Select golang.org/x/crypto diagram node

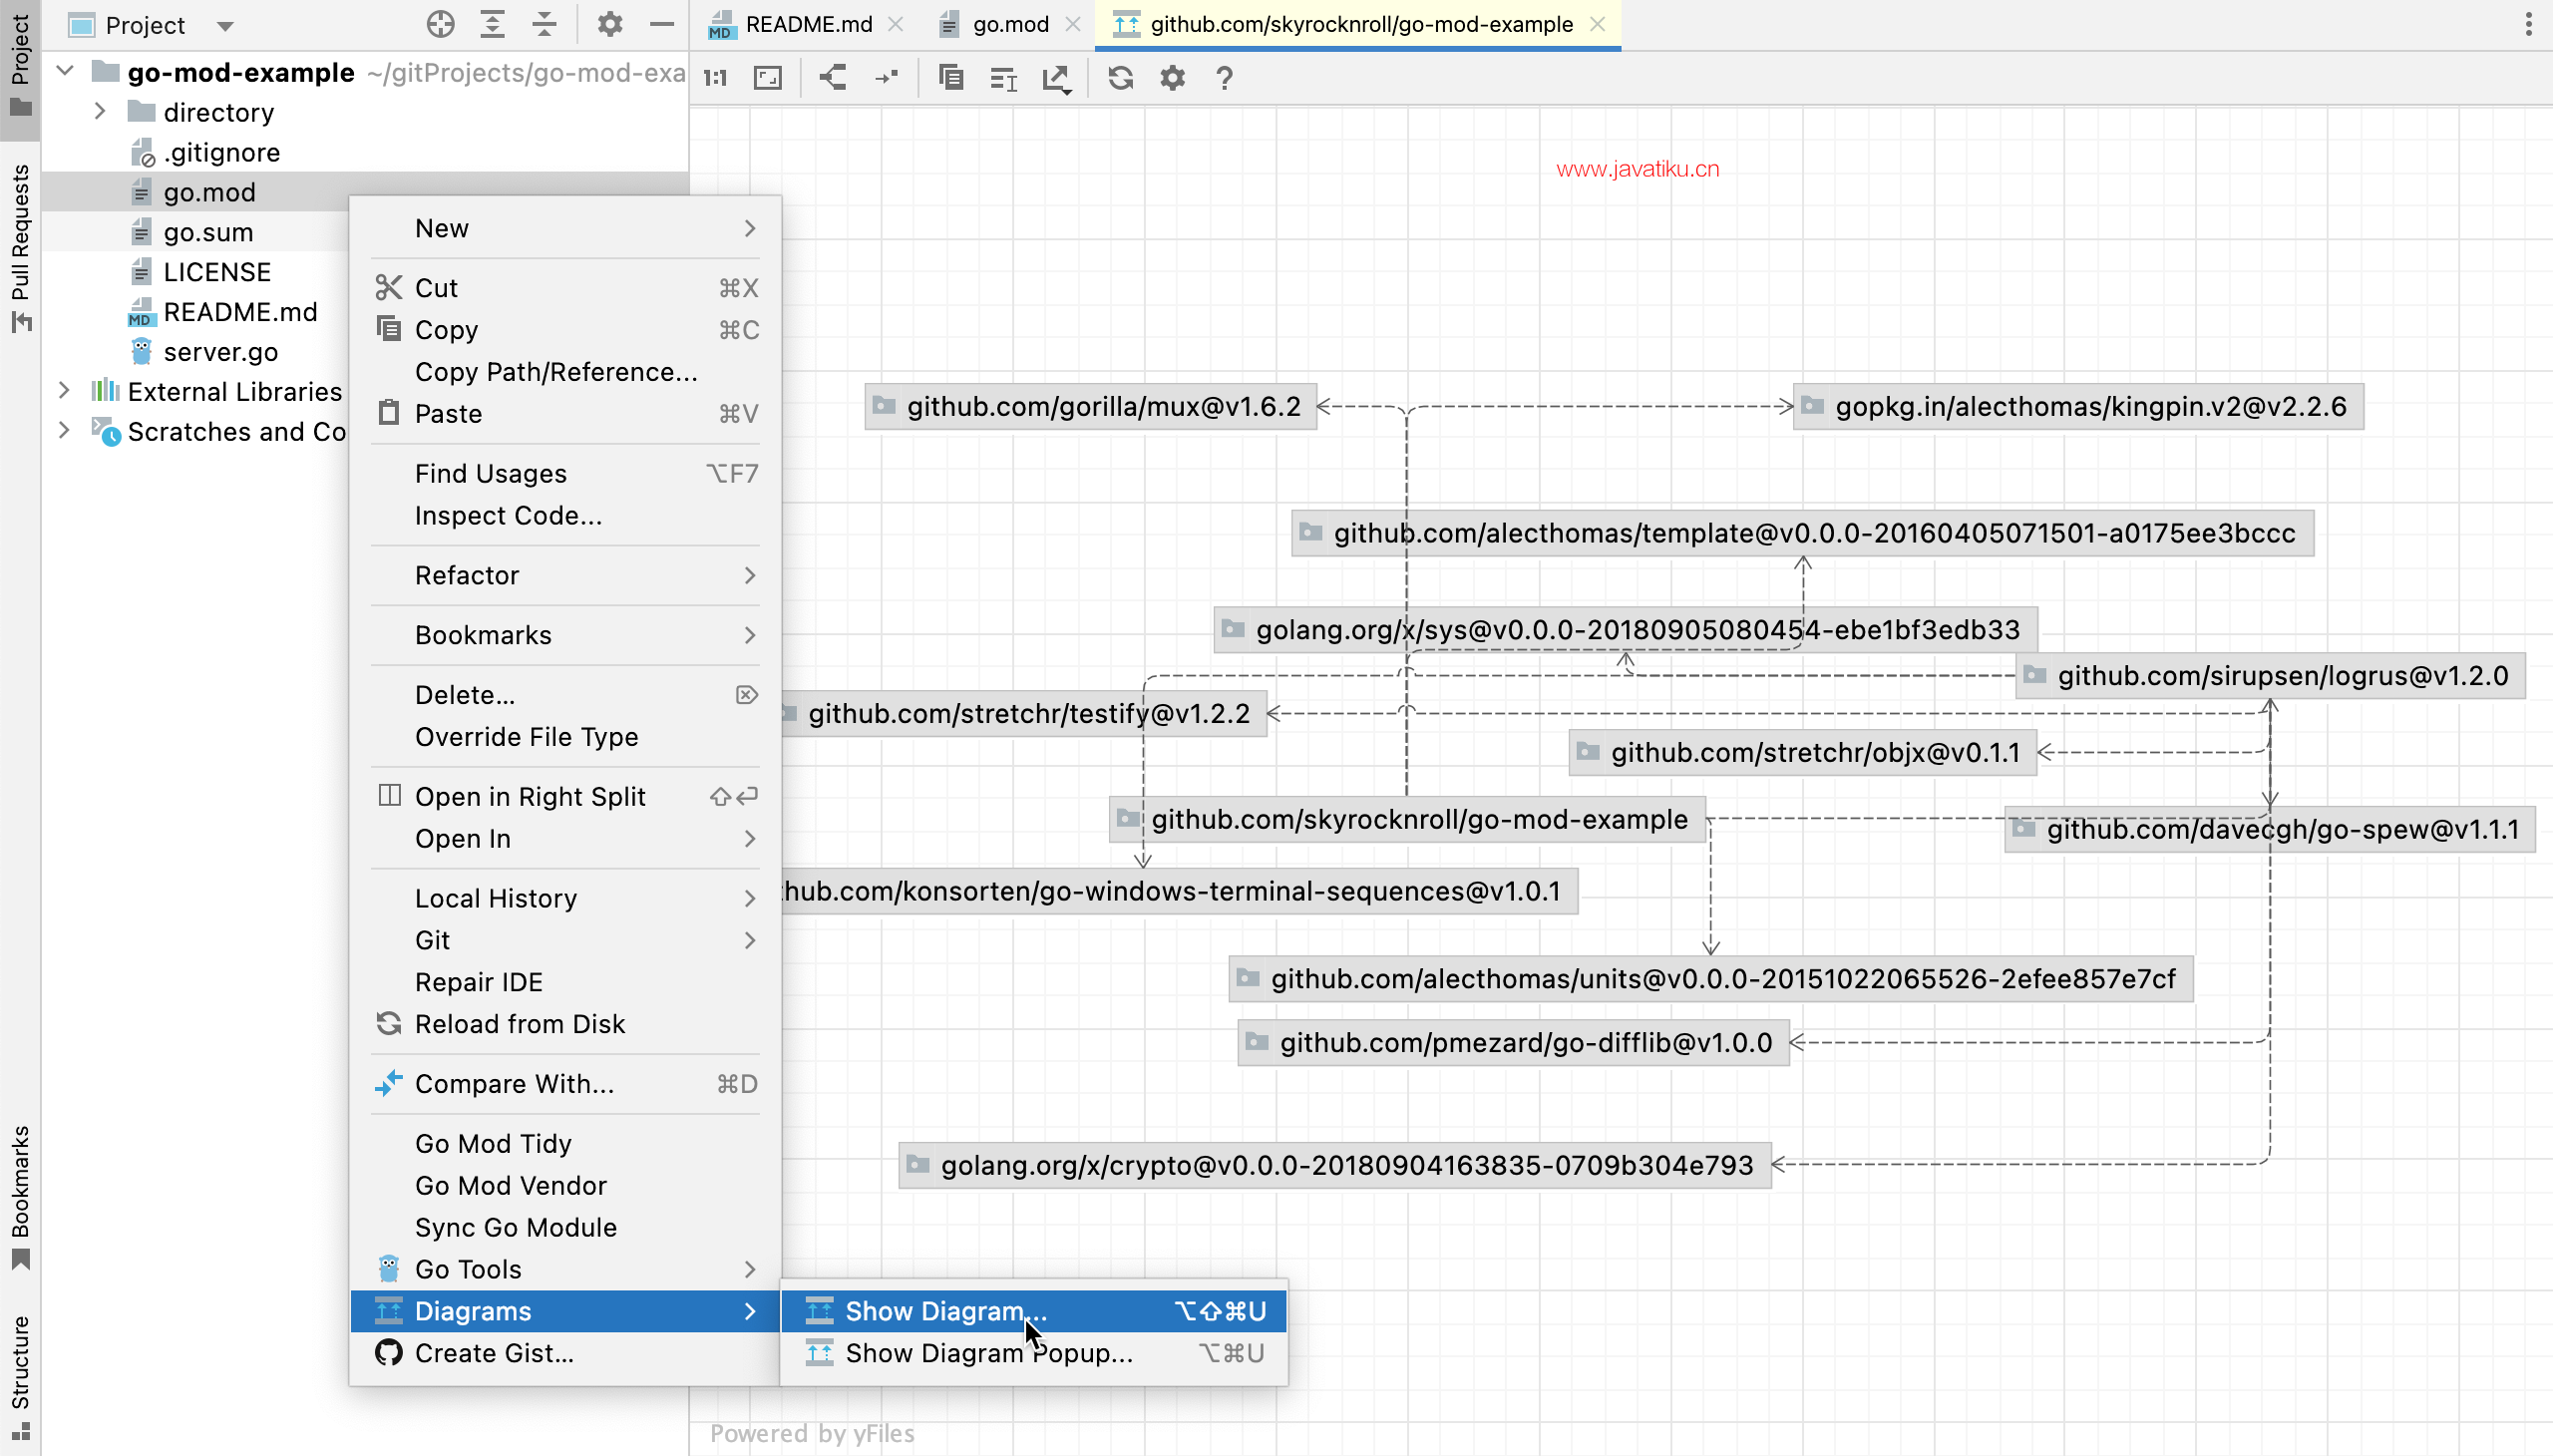[x=1335, y=1166]
